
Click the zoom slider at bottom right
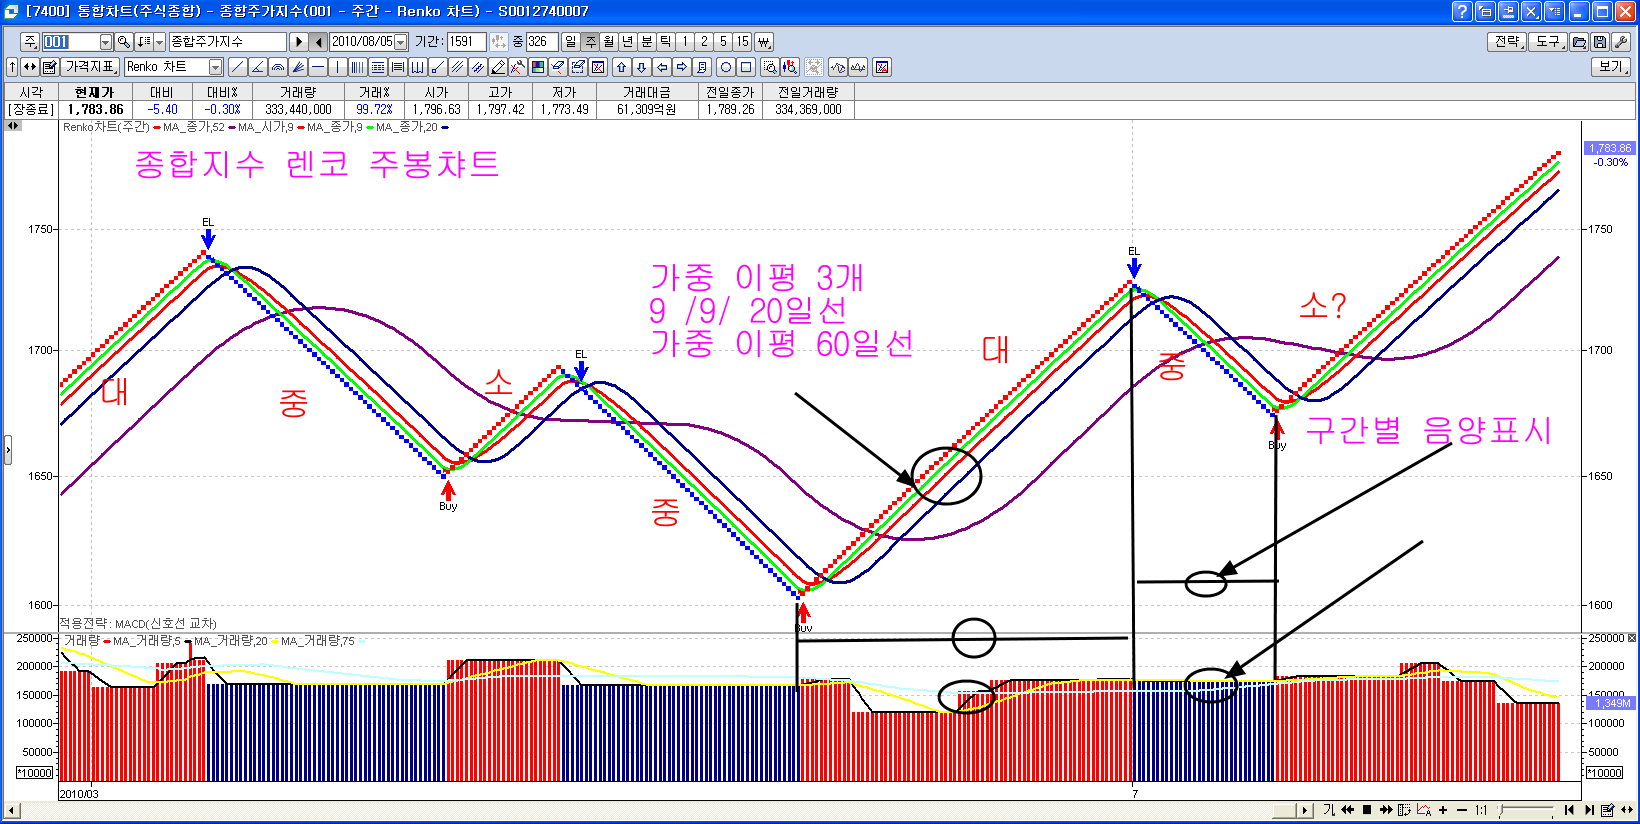[x=1525, y=810]
